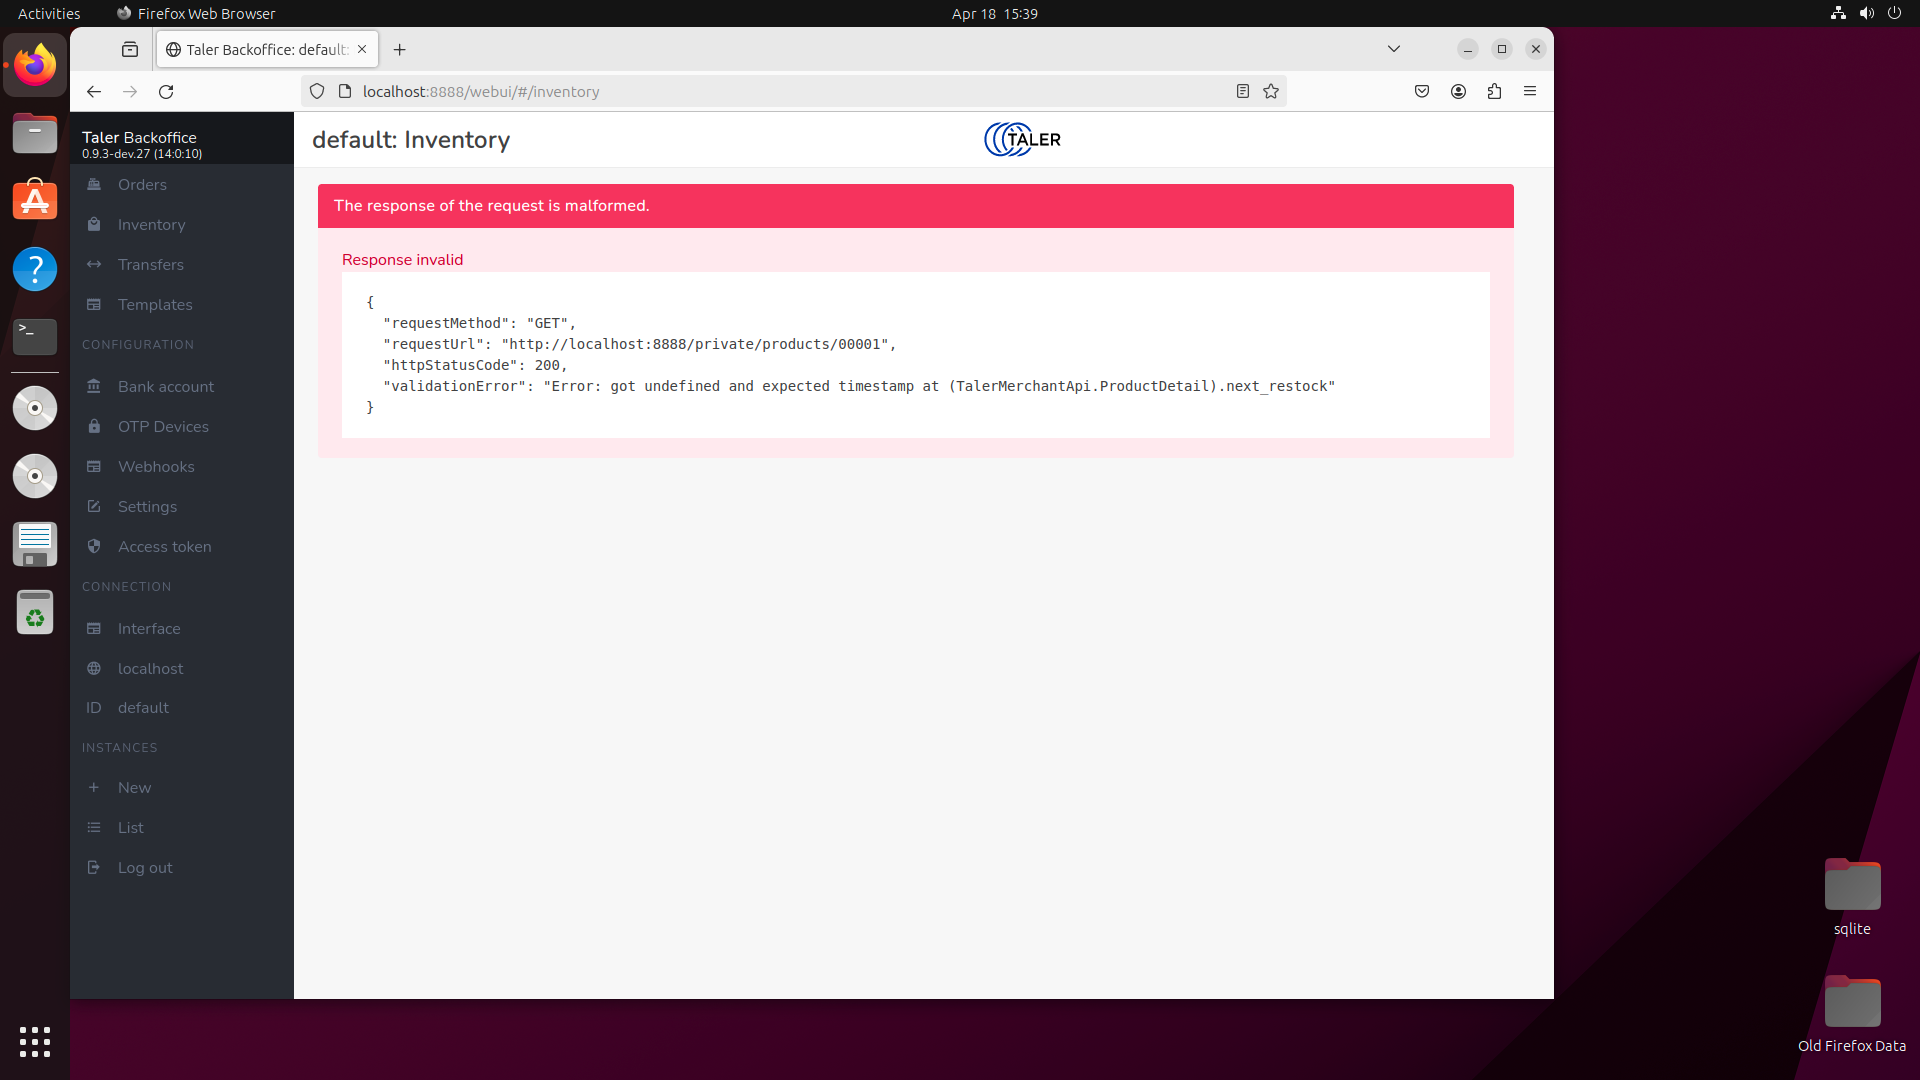Screen dimensions: 1920x1080
Task: Open the Interface connection entry
Action: (149, 629)
